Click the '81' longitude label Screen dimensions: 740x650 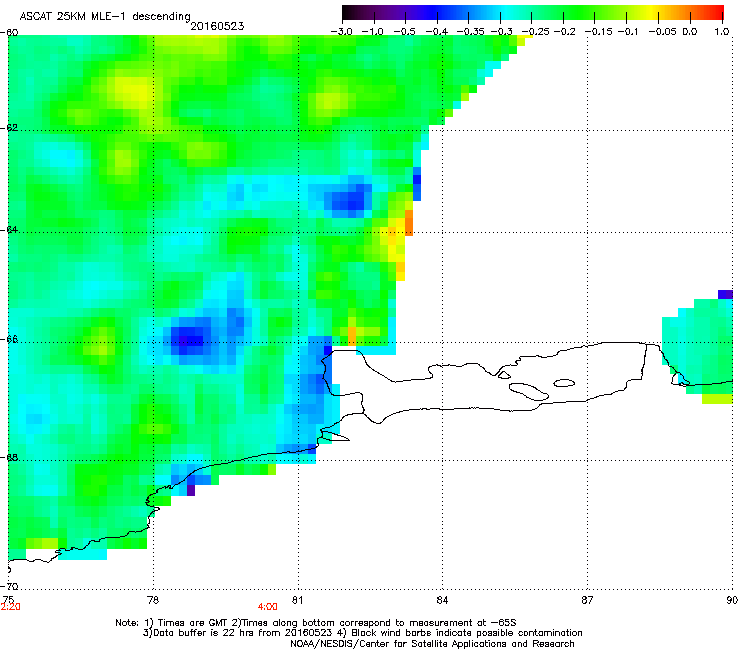point(297,600)
